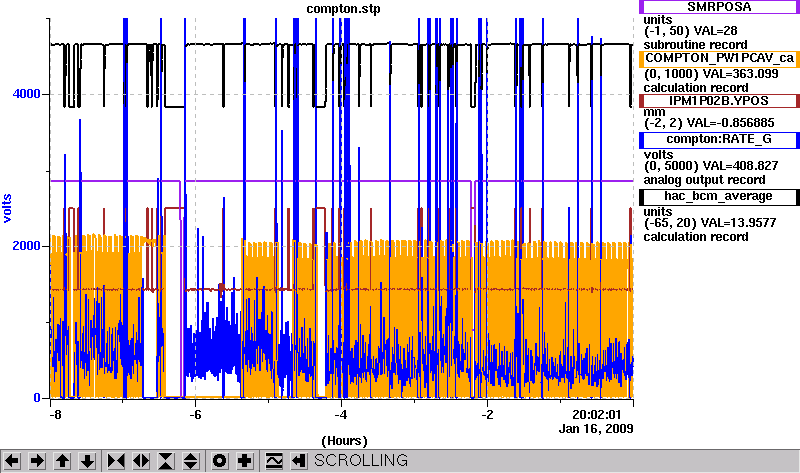800x473 pixels.
Task: Pan the graph left with the left arrow
Action: [12, 461]
